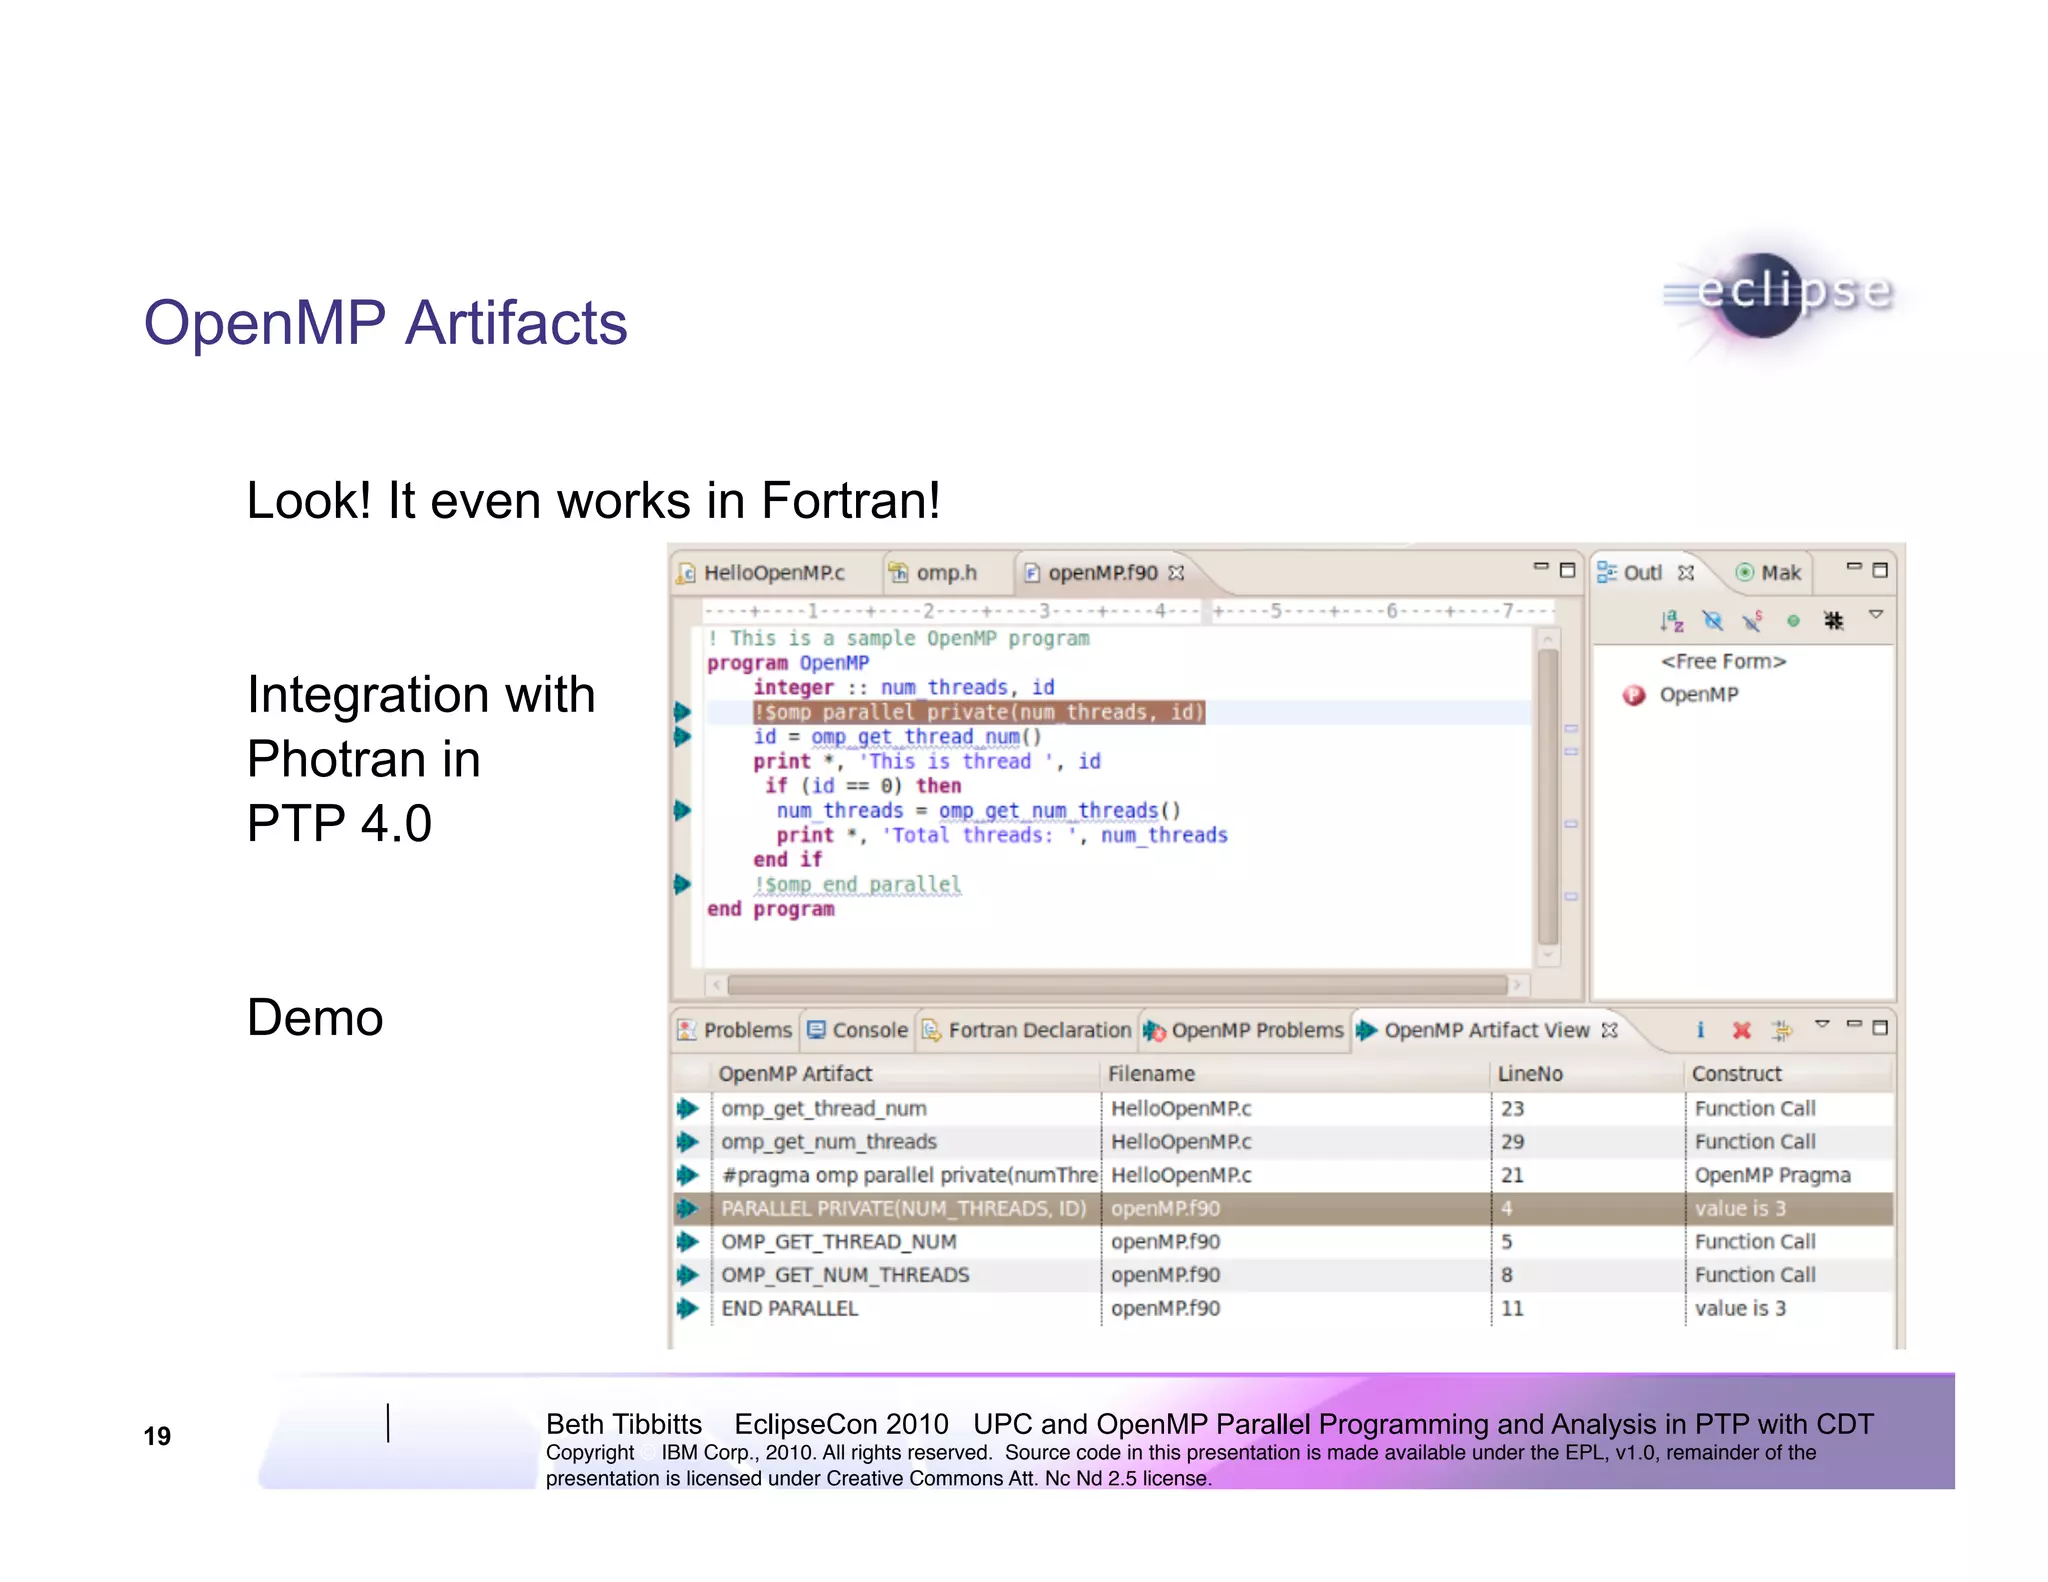
Task: Click the omp_get_num_threads() call in editor
Action: pos(1059,811)
